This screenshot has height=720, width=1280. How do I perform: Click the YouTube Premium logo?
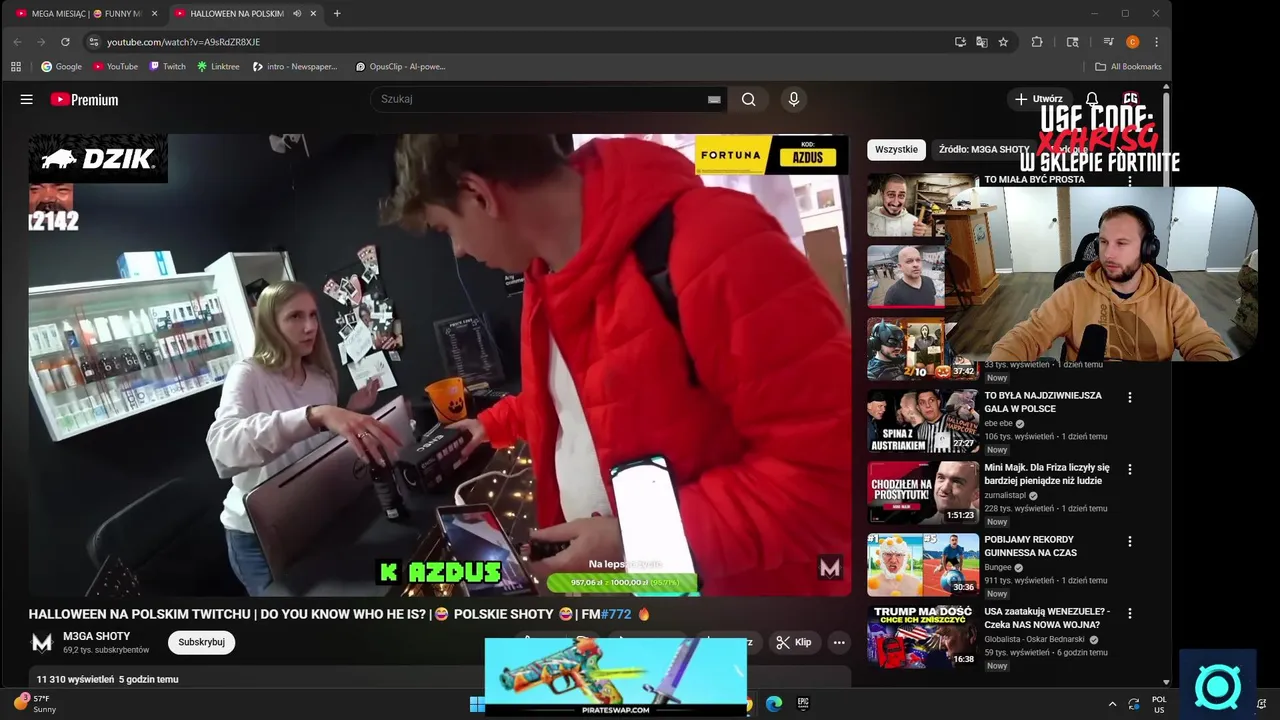pos(84,99)
